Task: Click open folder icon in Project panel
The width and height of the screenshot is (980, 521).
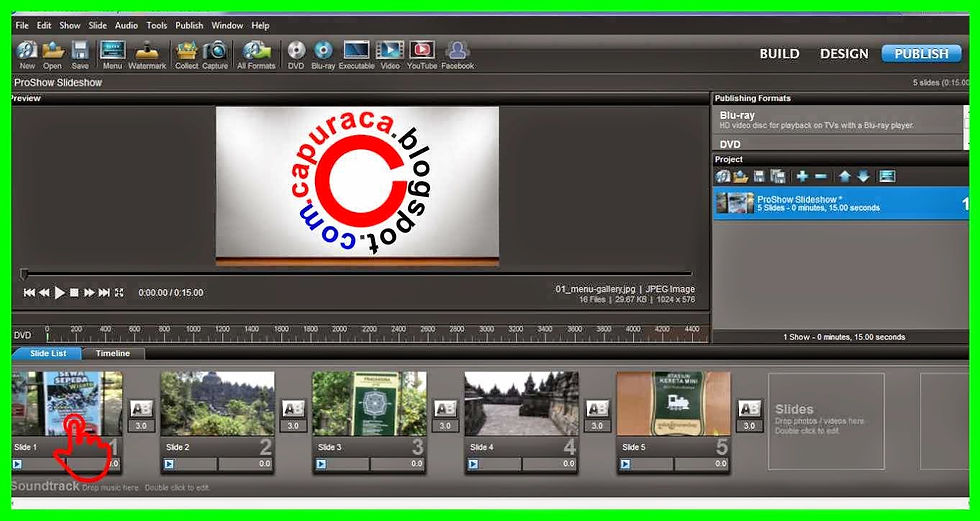Action: pyautogui.click(x=741, y=177)
